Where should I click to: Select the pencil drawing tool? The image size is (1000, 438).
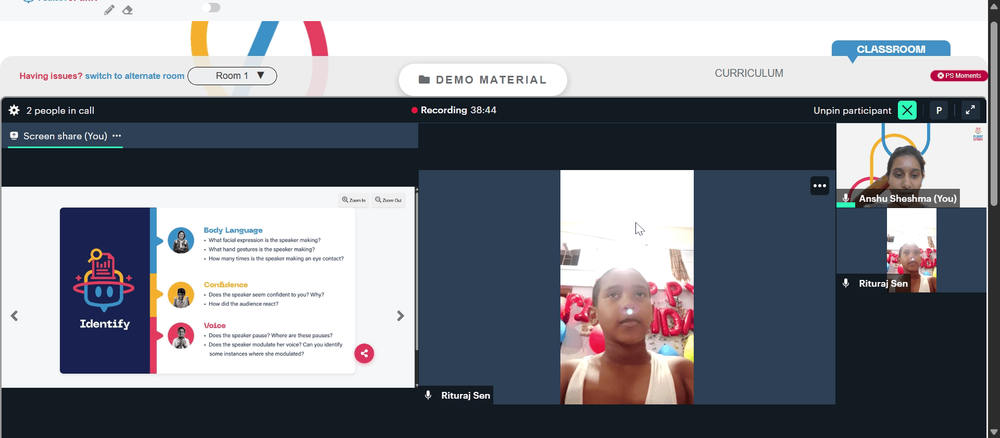(x=109, y=10)
